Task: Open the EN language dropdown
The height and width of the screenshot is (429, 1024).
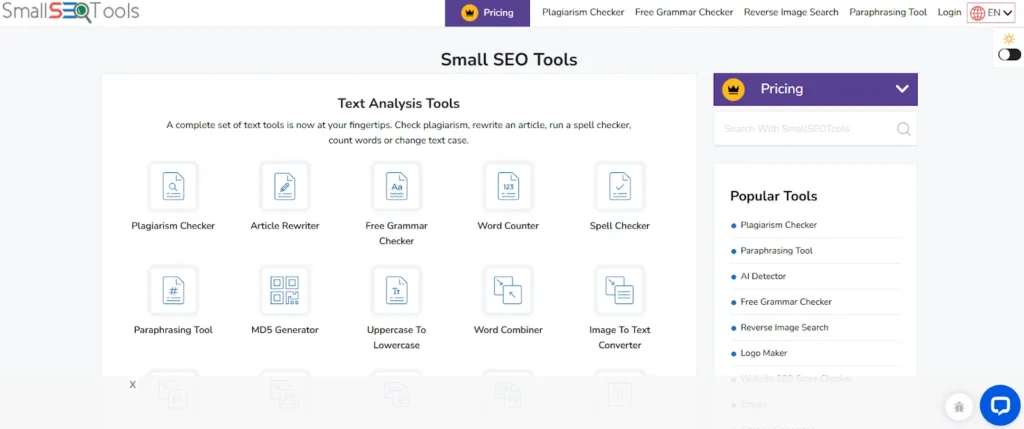Action: [x=991, y=13]
